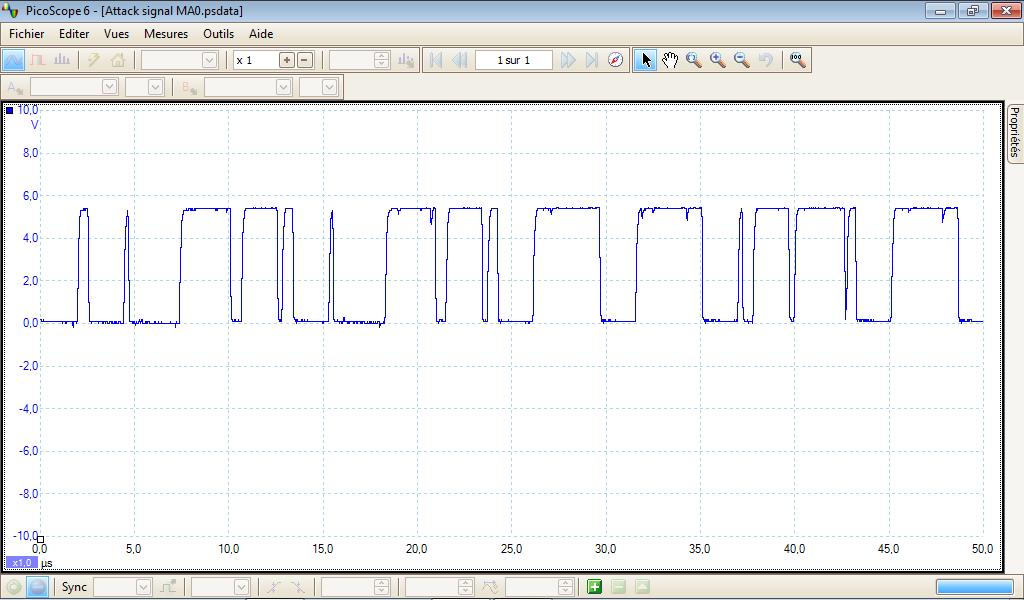
Task: Click the advanced trigger edge icon
Action: [168, 587]
